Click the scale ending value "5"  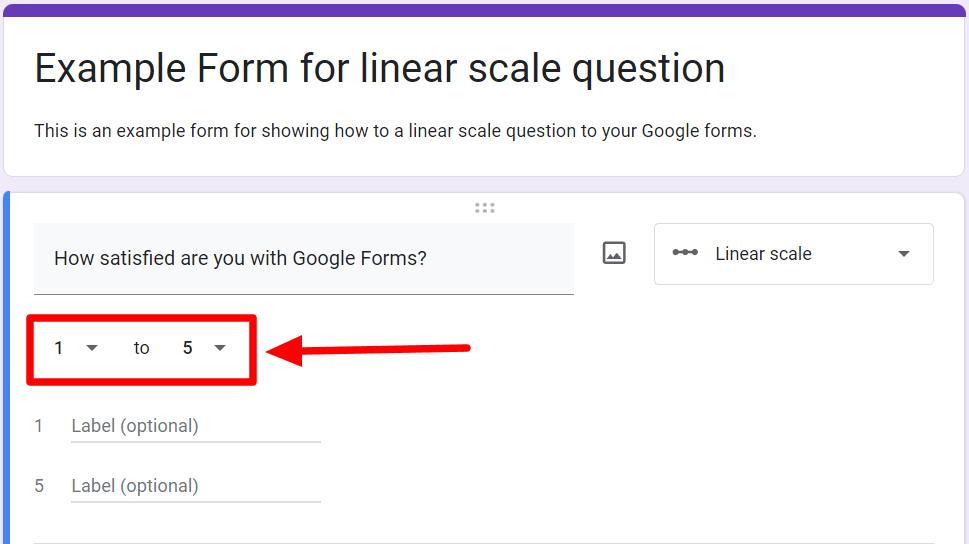(x=187, y=348)
